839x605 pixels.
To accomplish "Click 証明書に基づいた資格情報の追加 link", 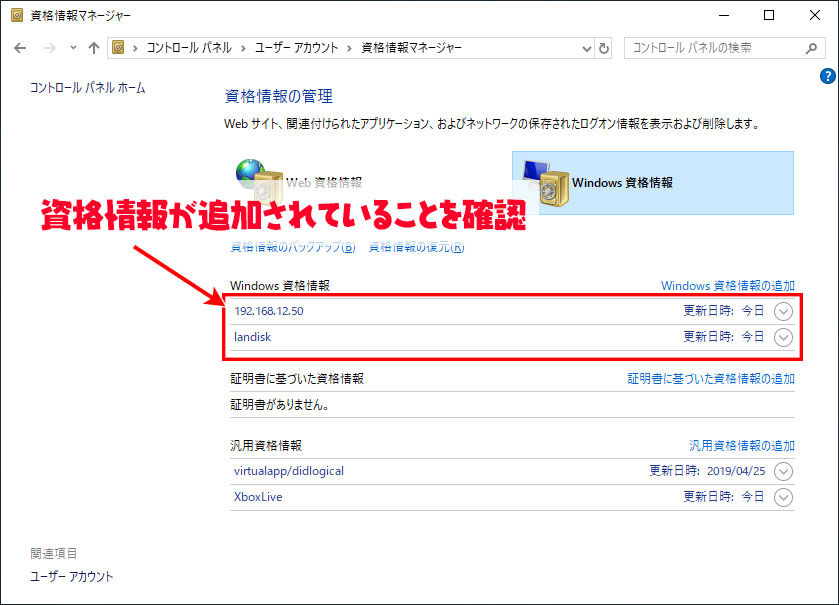I will pyautogui.click(x=711, y=379).
